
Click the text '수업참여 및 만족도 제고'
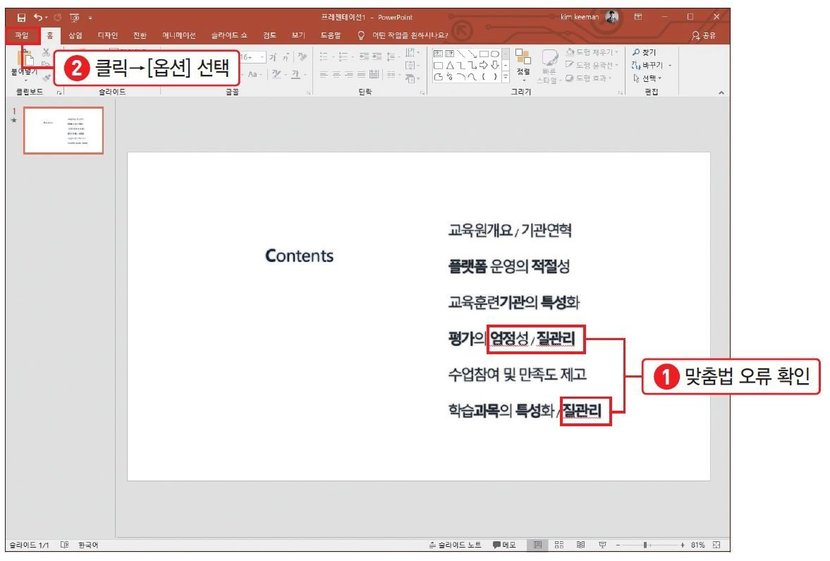[x=517, y=374]
